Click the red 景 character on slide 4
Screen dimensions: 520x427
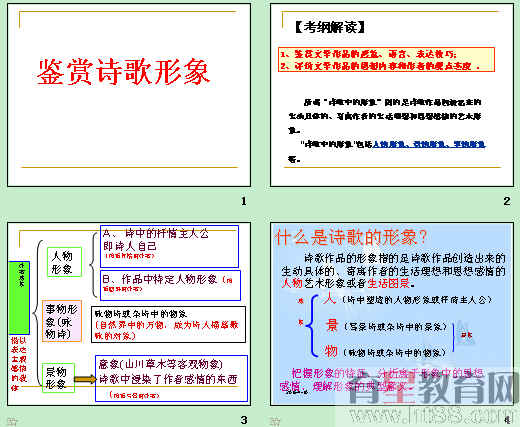click(332, 325)
